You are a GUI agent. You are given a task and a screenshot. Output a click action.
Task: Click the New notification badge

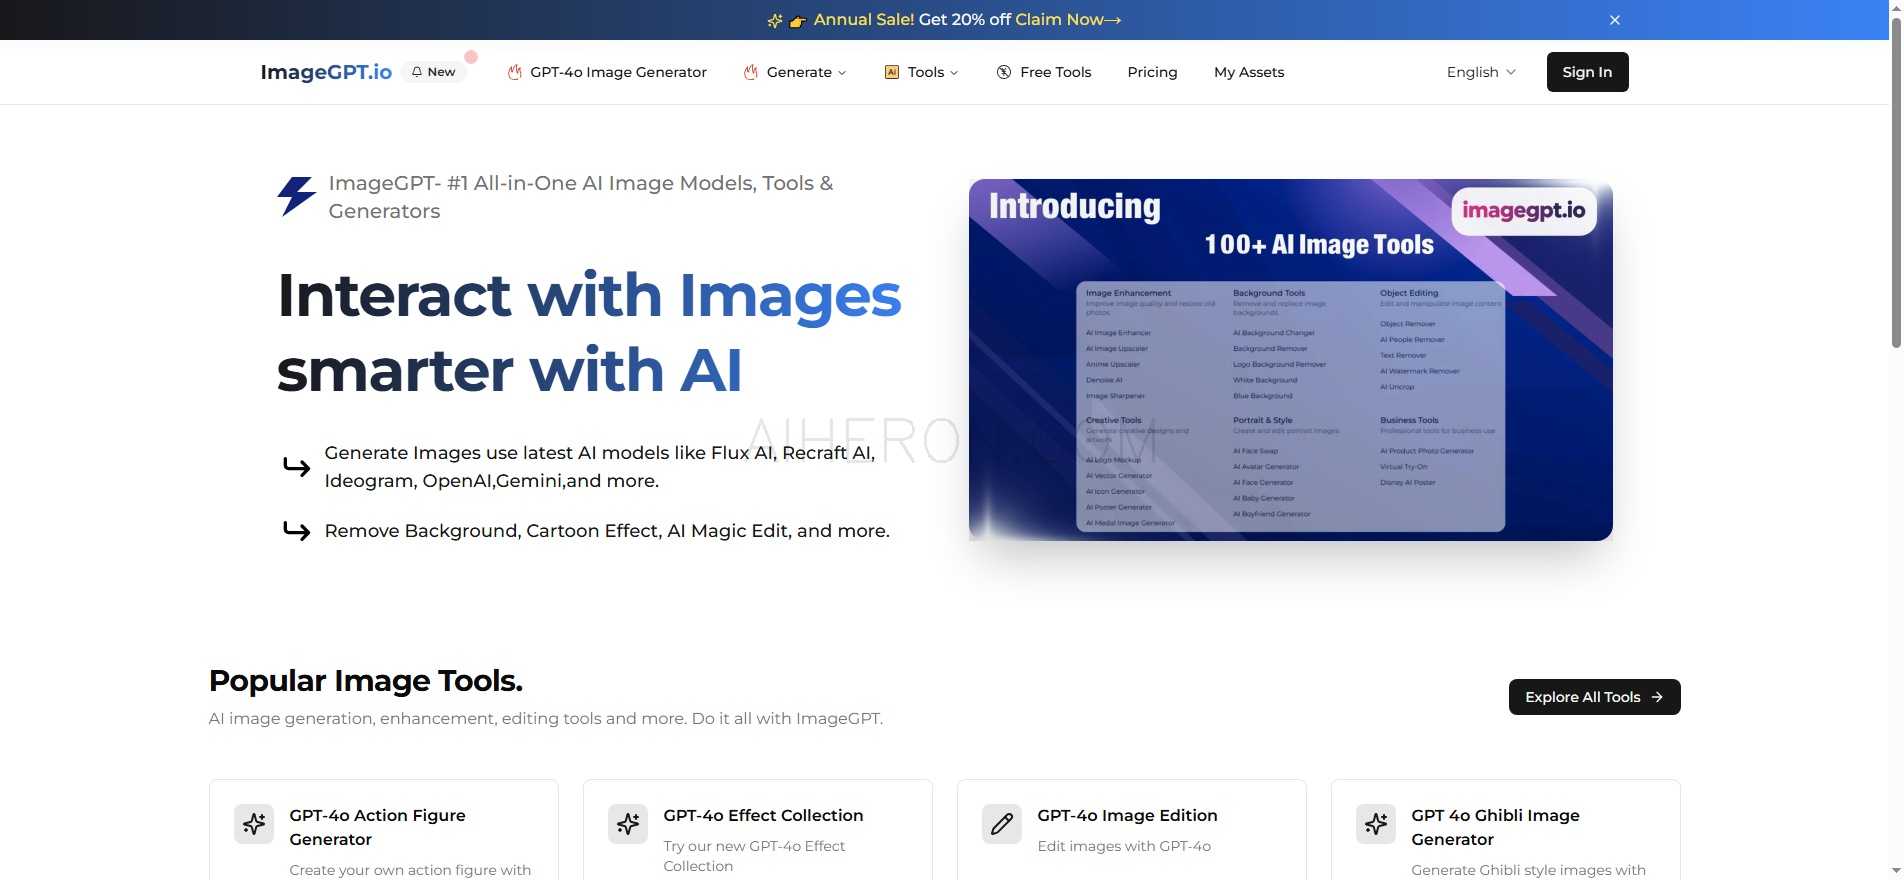click(434, 72)
